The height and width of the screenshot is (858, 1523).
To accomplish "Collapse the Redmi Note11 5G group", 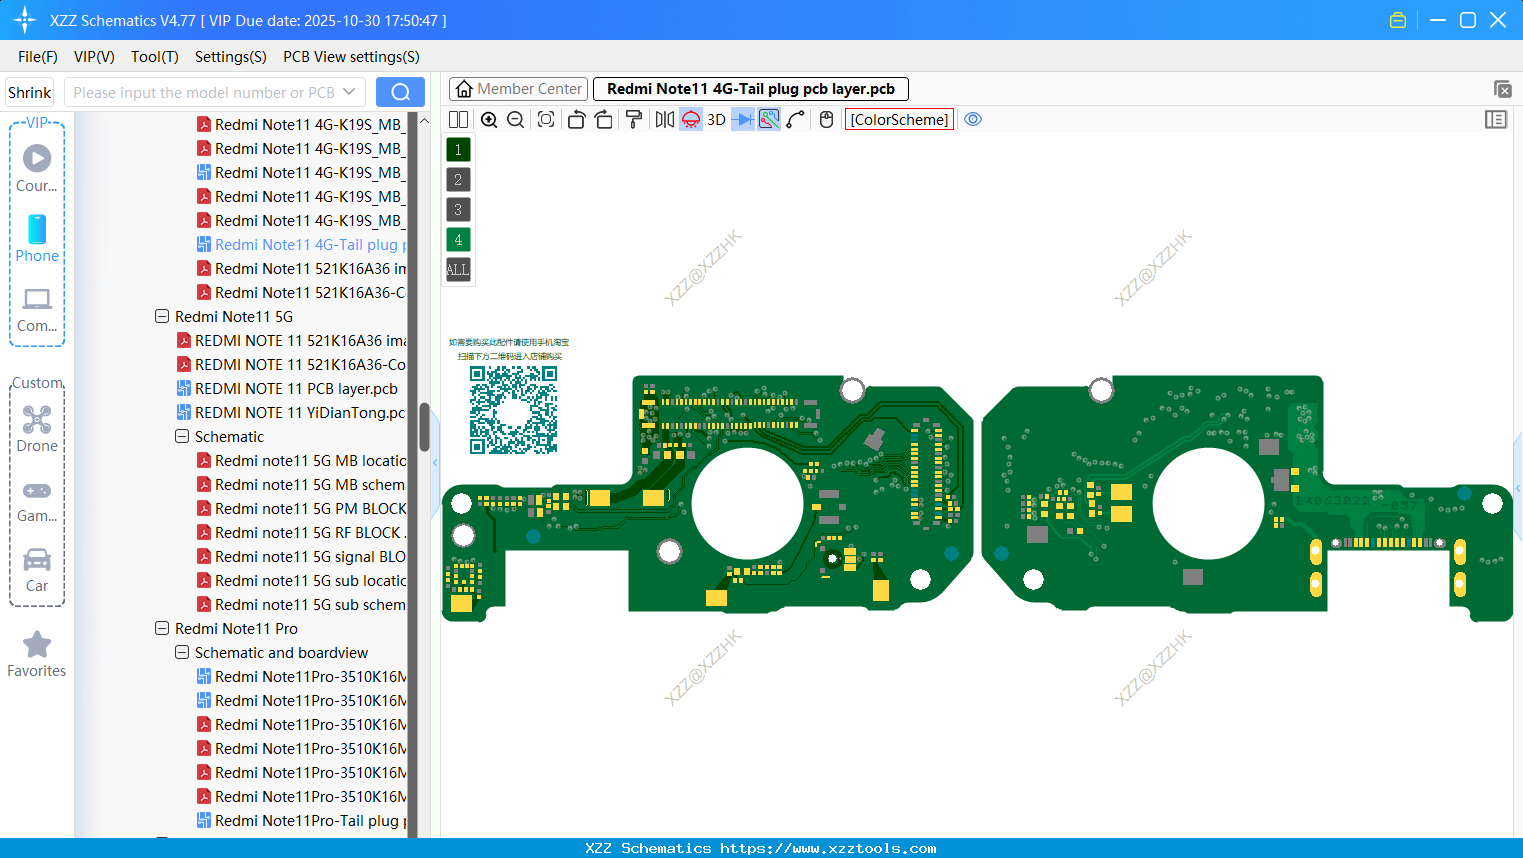I will pyautogui.click(x=162, y=316).
